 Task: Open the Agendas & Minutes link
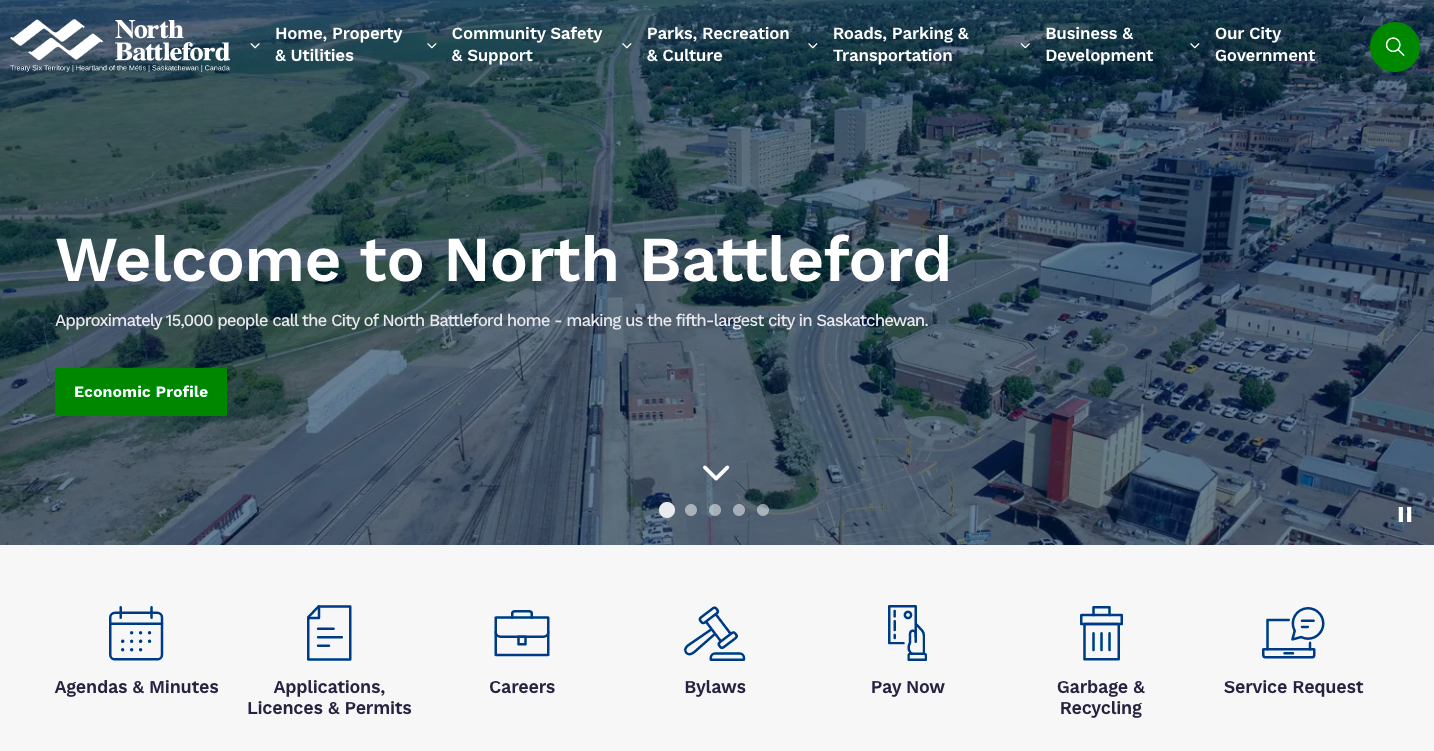tap(136, 687)
